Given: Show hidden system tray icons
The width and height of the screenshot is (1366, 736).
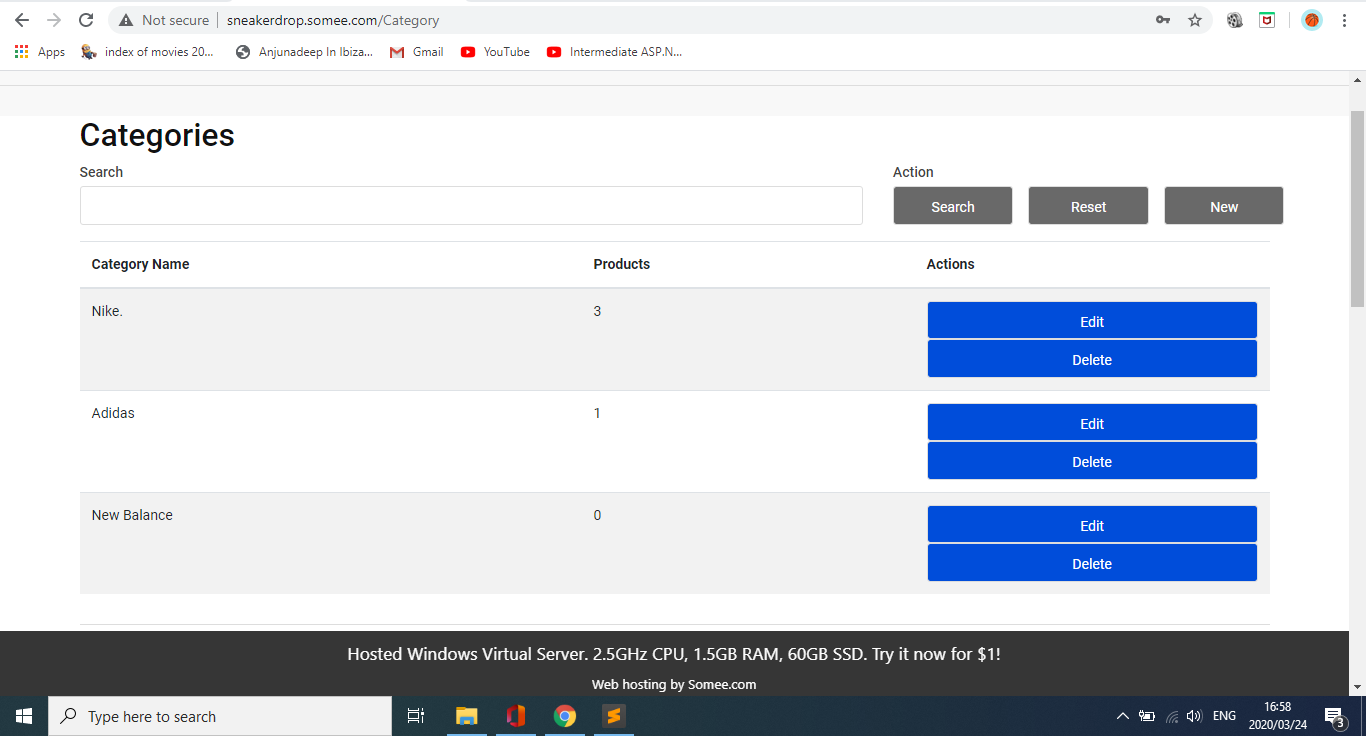Looking at the screenshot, I should (1122, 716).
